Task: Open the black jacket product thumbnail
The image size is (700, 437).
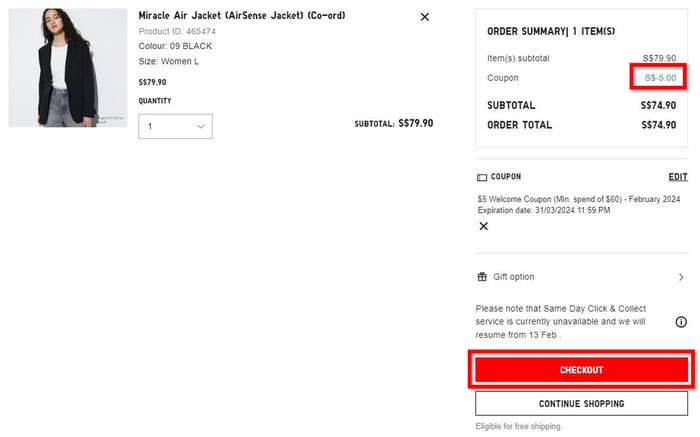Action: (x=68, y=68)
